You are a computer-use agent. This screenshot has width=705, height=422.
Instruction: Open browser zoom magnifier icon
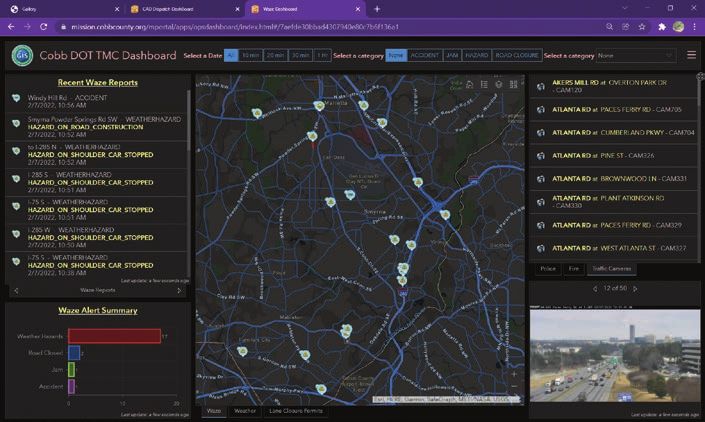[x=609, y=27]
